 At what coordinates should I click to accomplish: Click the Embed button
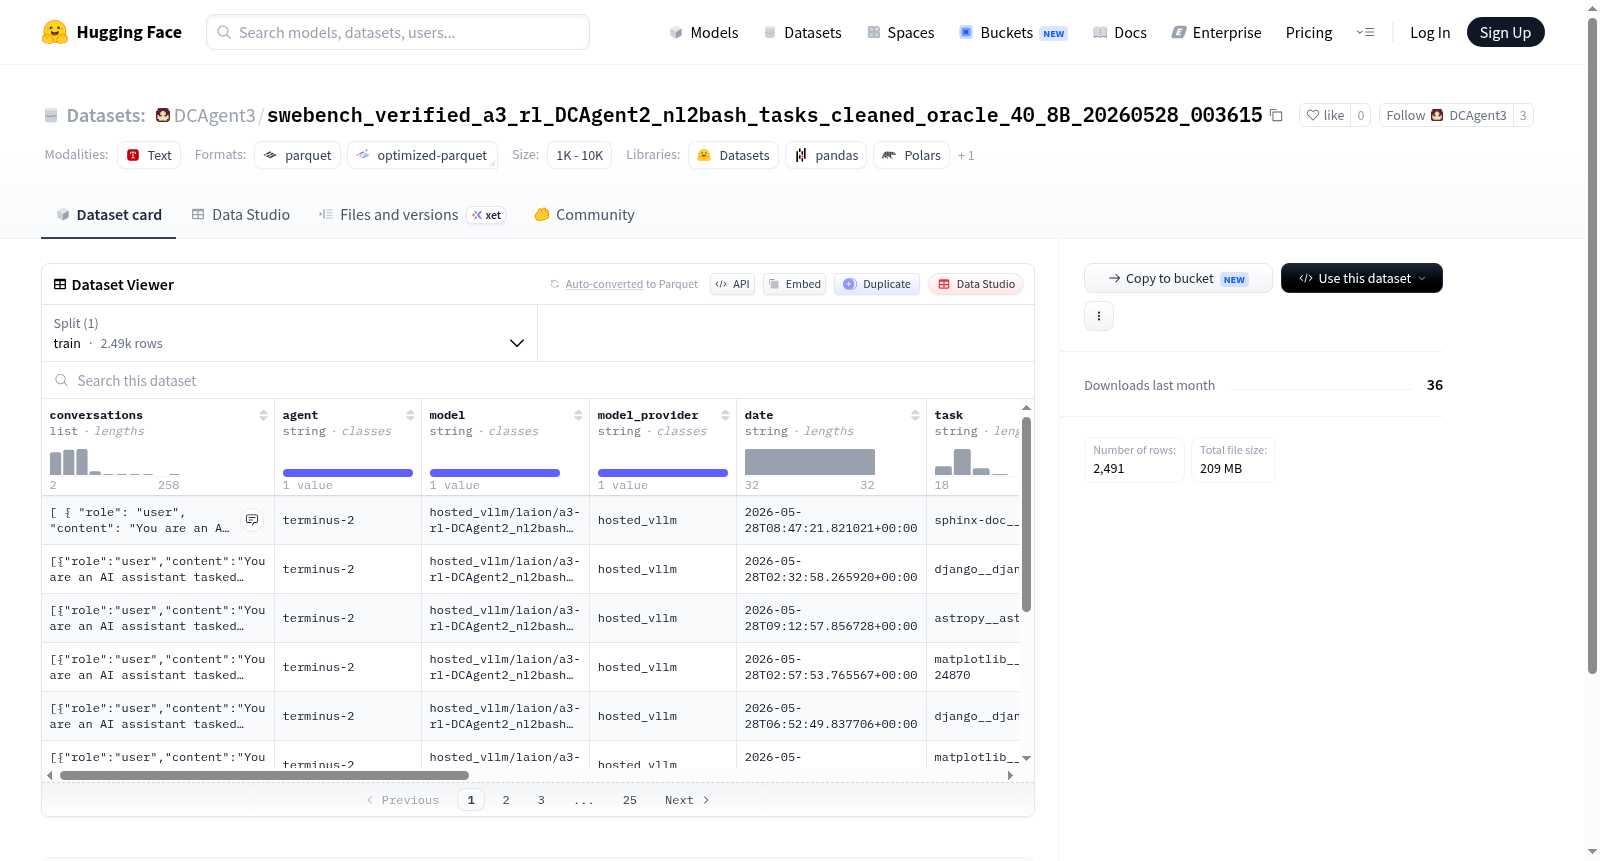click(x=794, y=284)
